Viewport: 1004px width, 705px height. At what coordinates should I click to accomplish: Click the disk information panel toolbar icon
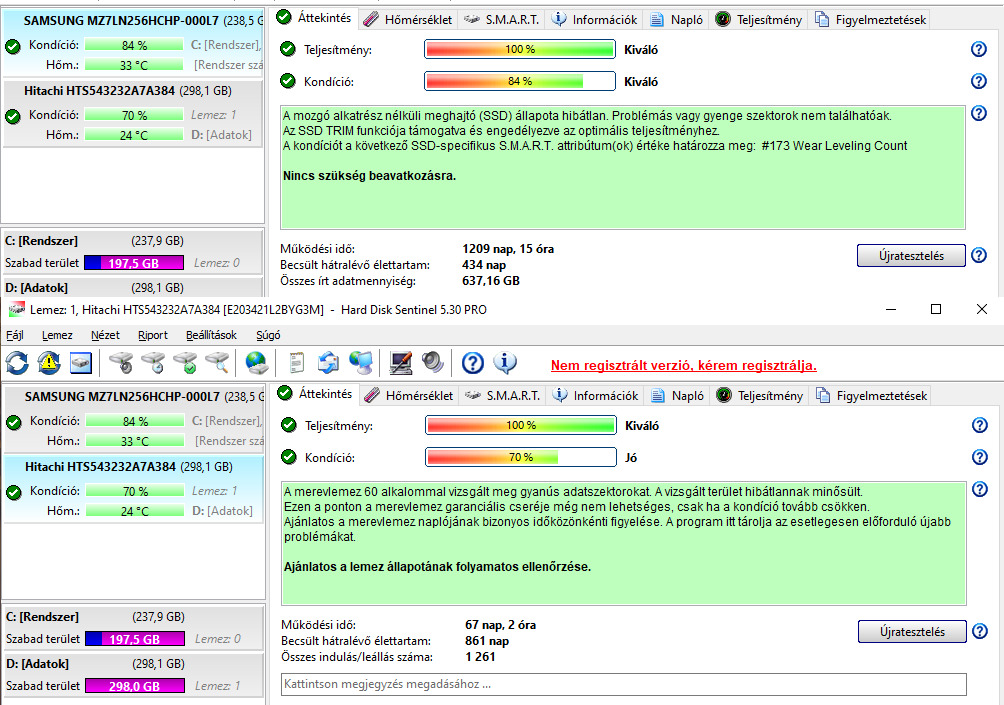pyautogui.click(x=81, y=363)
